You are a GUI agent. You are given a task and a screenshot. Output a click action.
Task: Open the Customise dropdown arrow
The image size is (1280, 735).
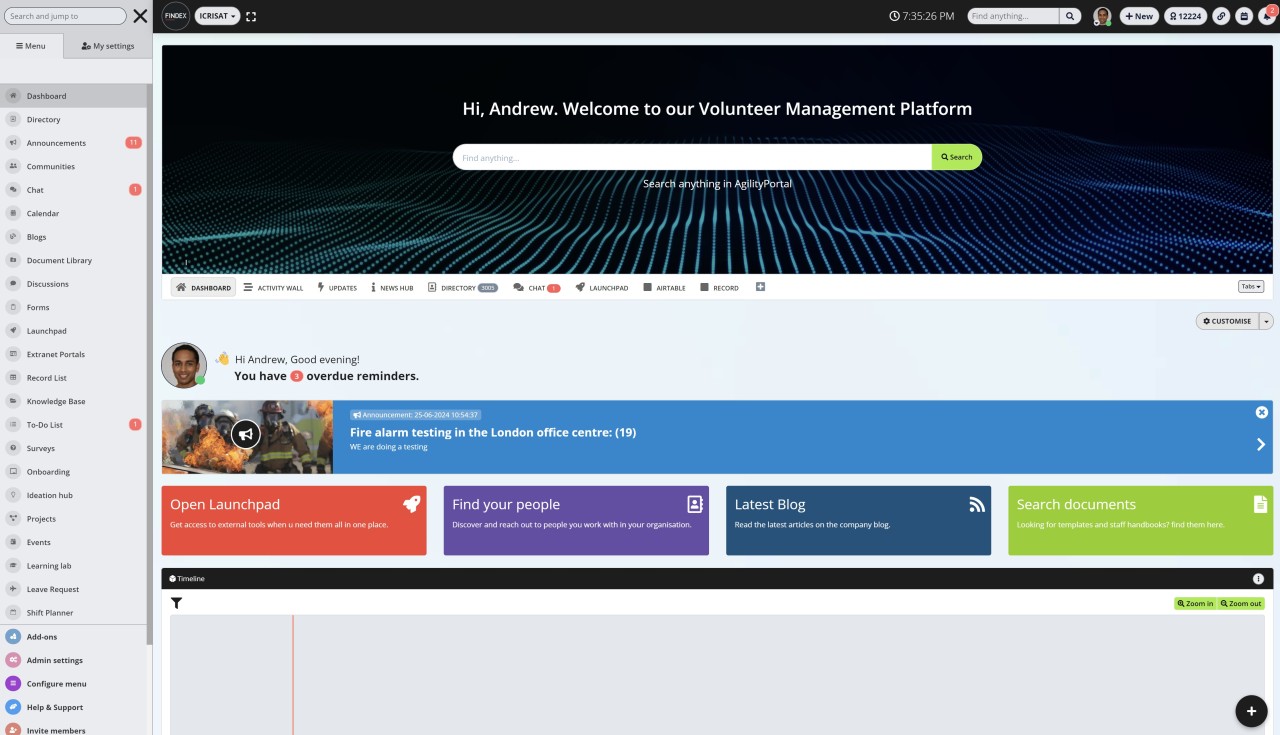point(1267,320)
